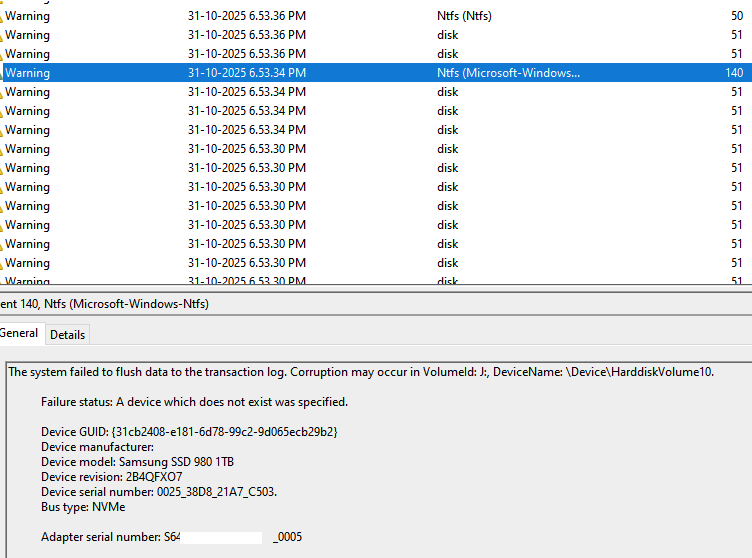Screen dimensions: 752x558
Task: Click the Device revision 2B4QFXO7 line
Action: click(111, 477)
